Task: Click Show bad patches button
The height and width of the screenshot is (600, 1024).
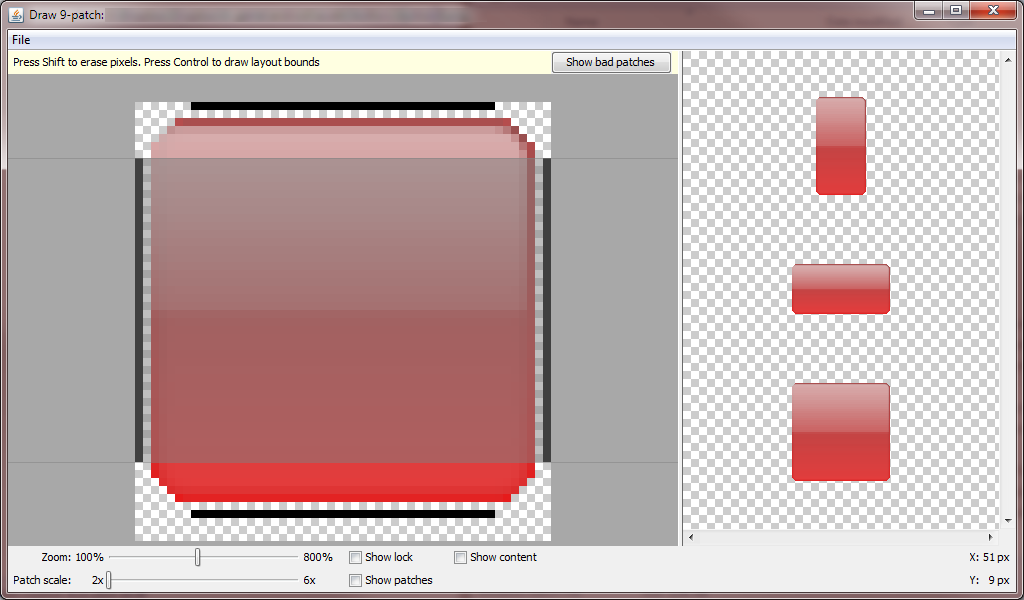Action: pyautogui.click(x=610, y=62)
